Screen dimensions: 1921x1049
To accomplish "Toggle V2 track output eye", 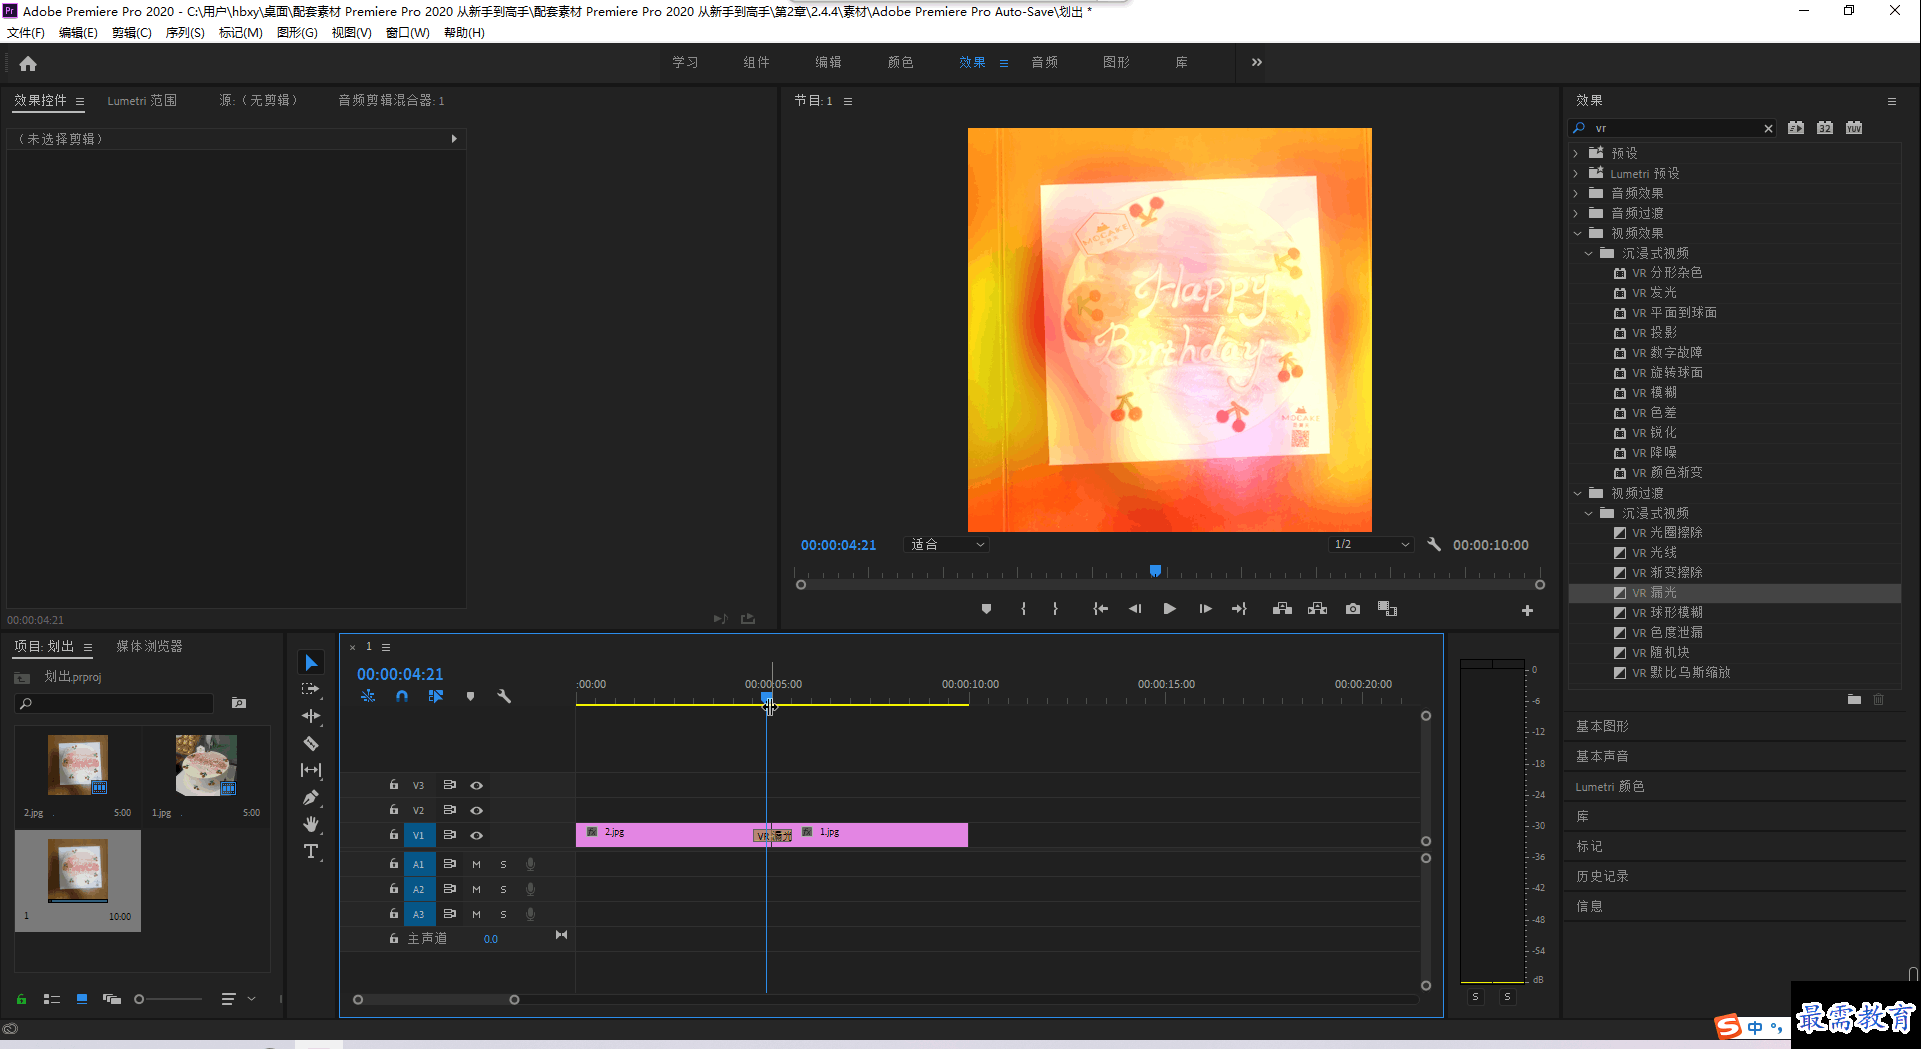I will pos(477,810).
